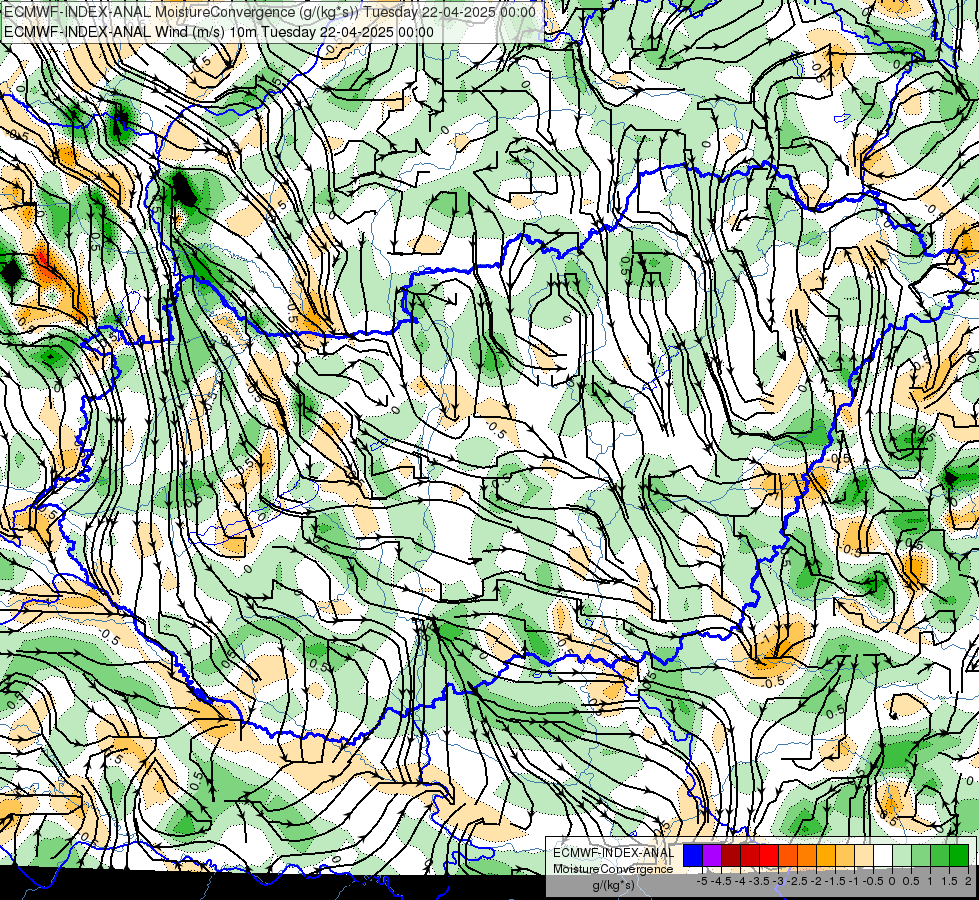Click the ECMWF-INDEX-ANAL label in the legend
This screenshot has height=900, width=979.
tap(613, 853)
